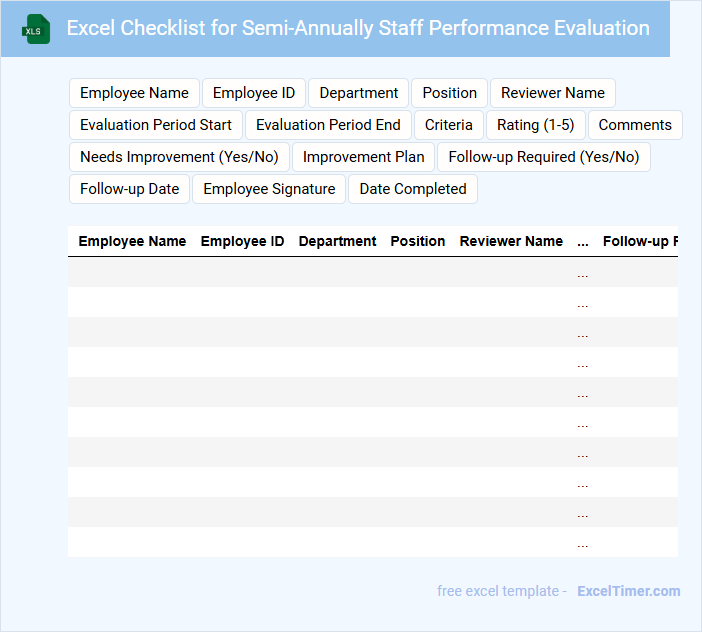
Task: Click the Date Completed tag
Action: tap(413, 189)
